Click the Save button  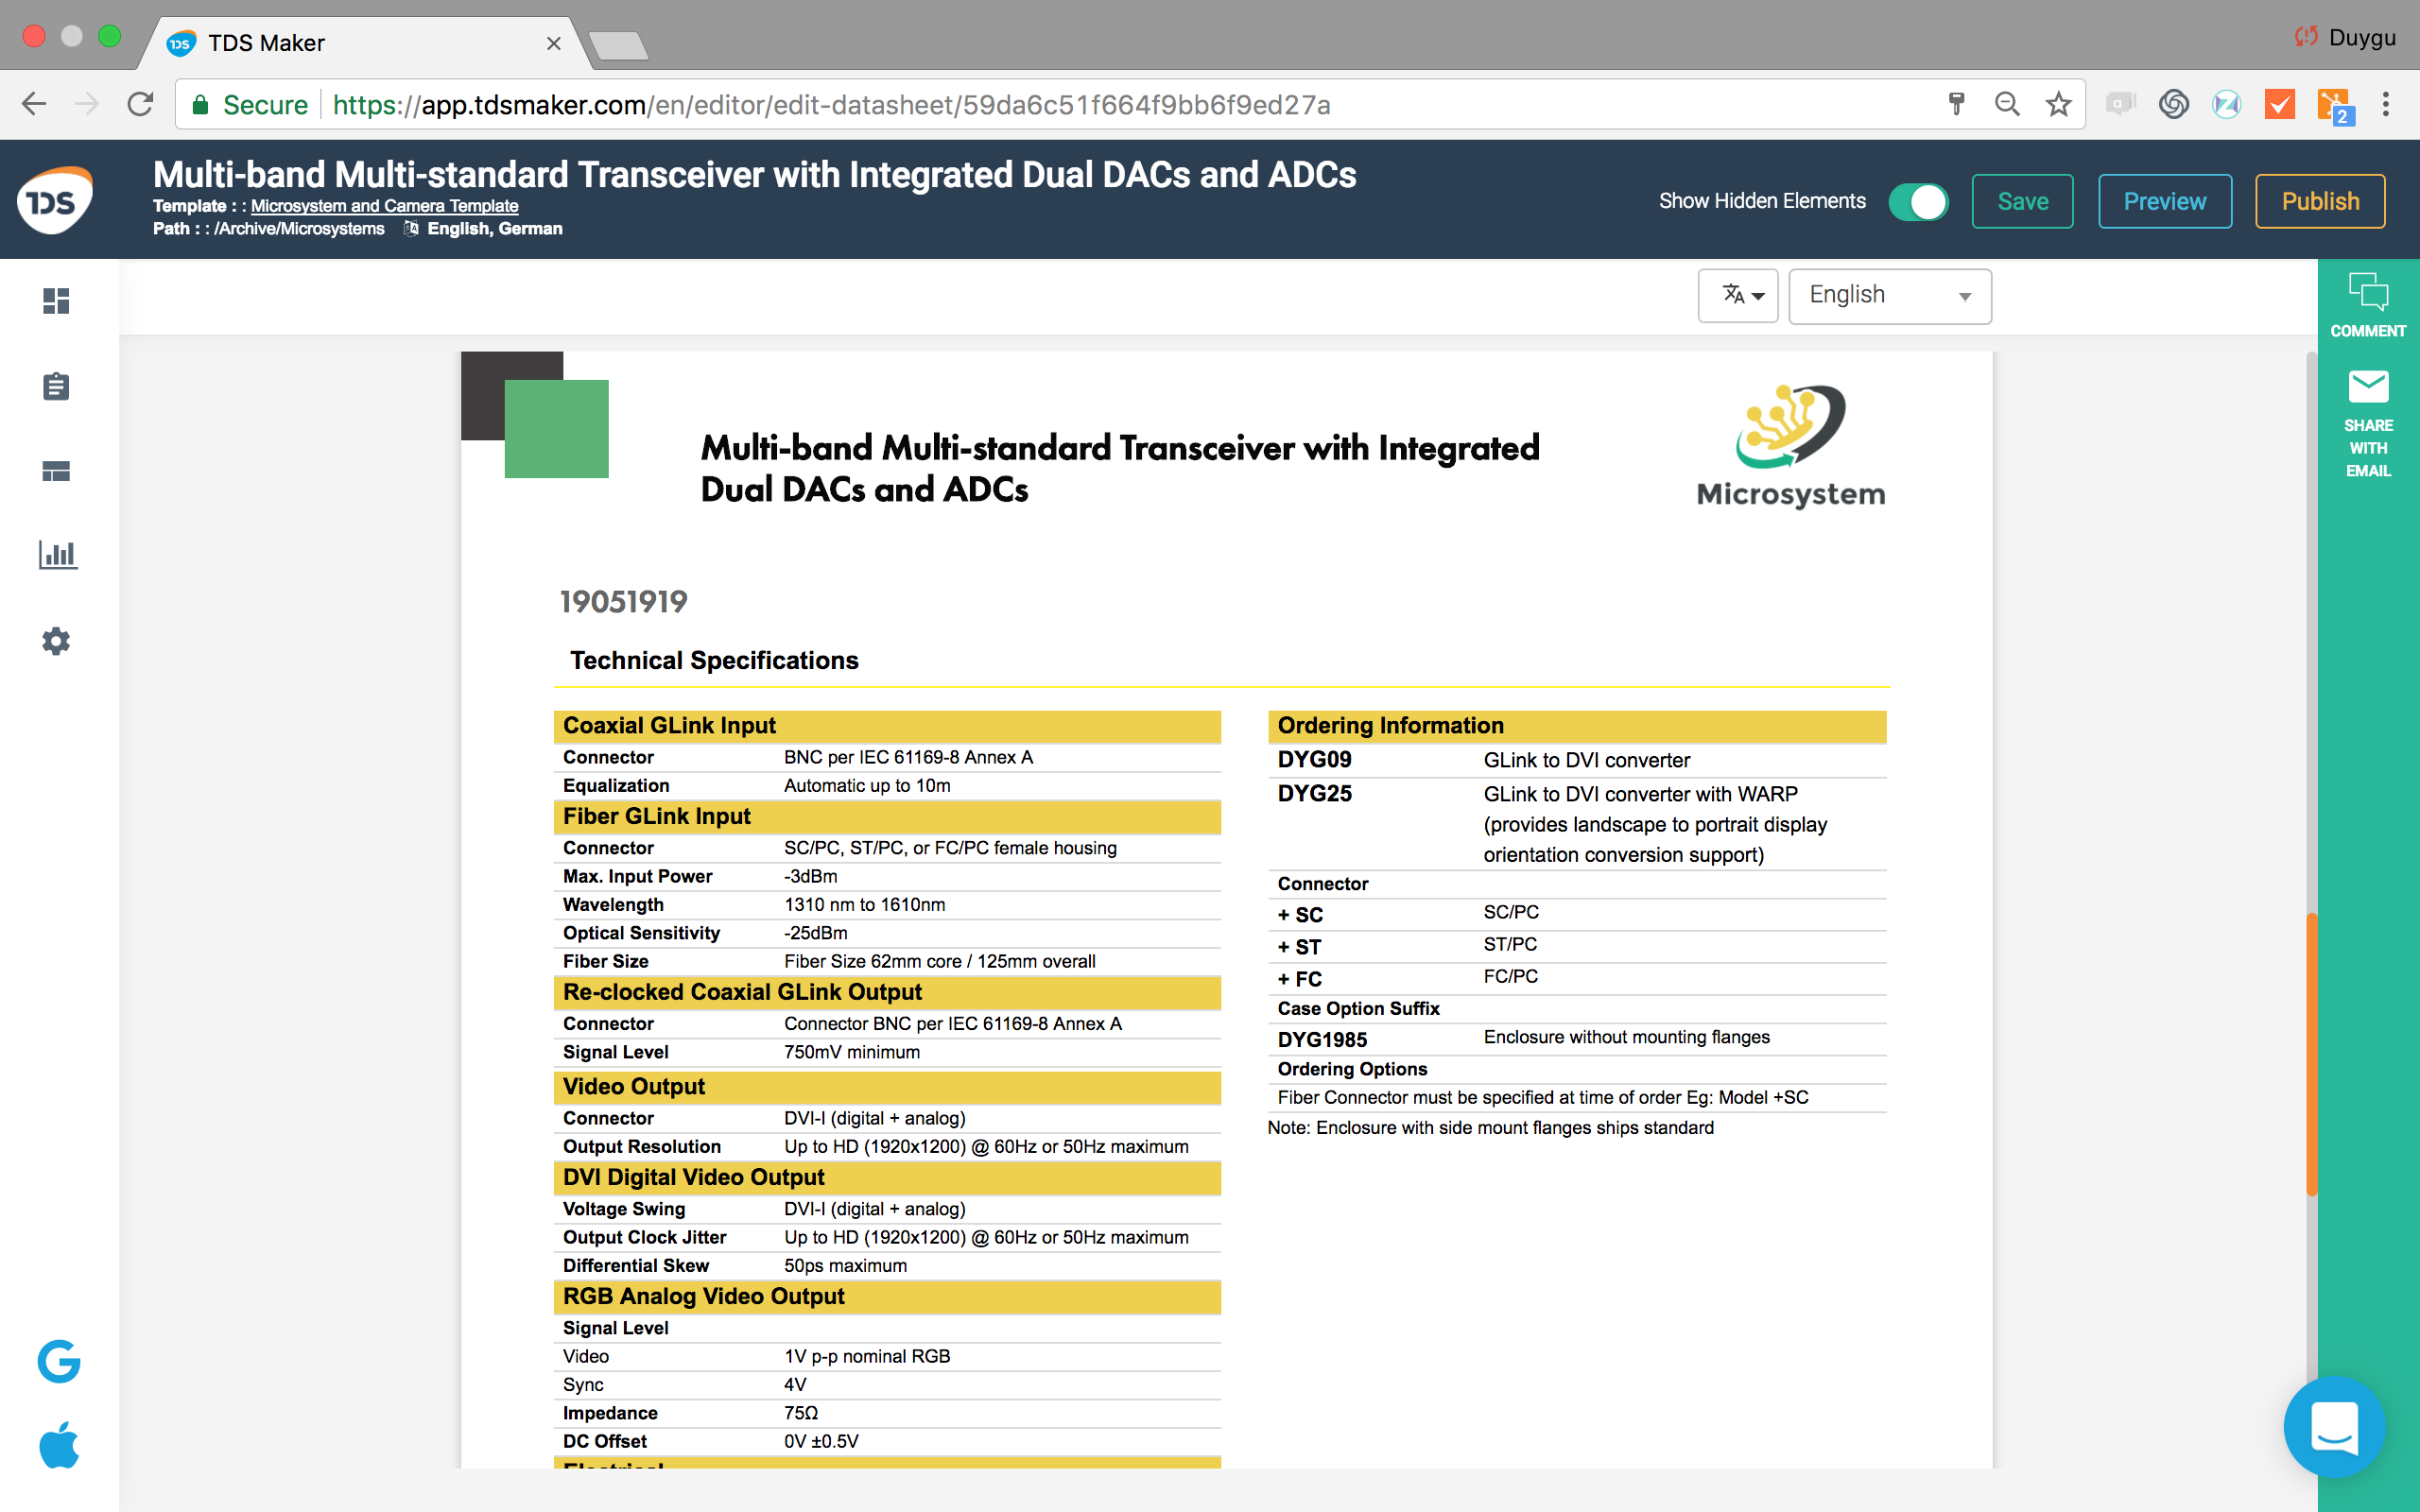point(2022,202)
